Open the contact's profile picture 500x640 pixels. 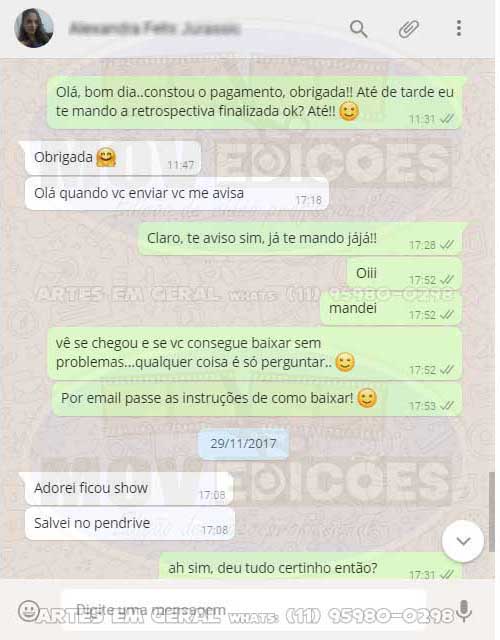[x=34, y=28]
